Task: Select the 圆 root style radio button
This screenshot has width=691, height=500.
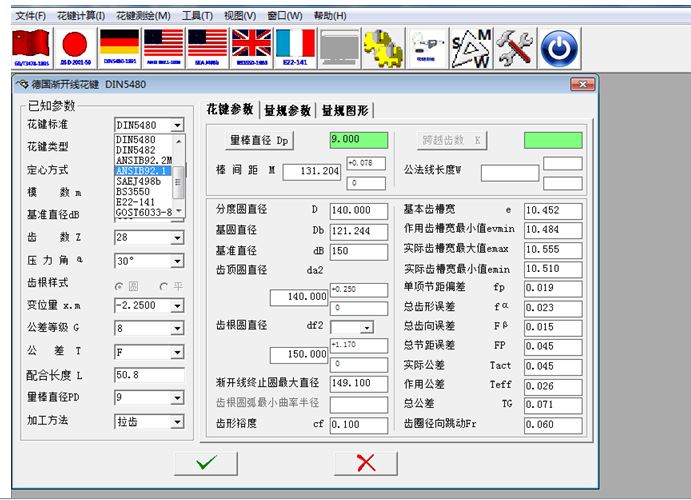Action: 121,285
